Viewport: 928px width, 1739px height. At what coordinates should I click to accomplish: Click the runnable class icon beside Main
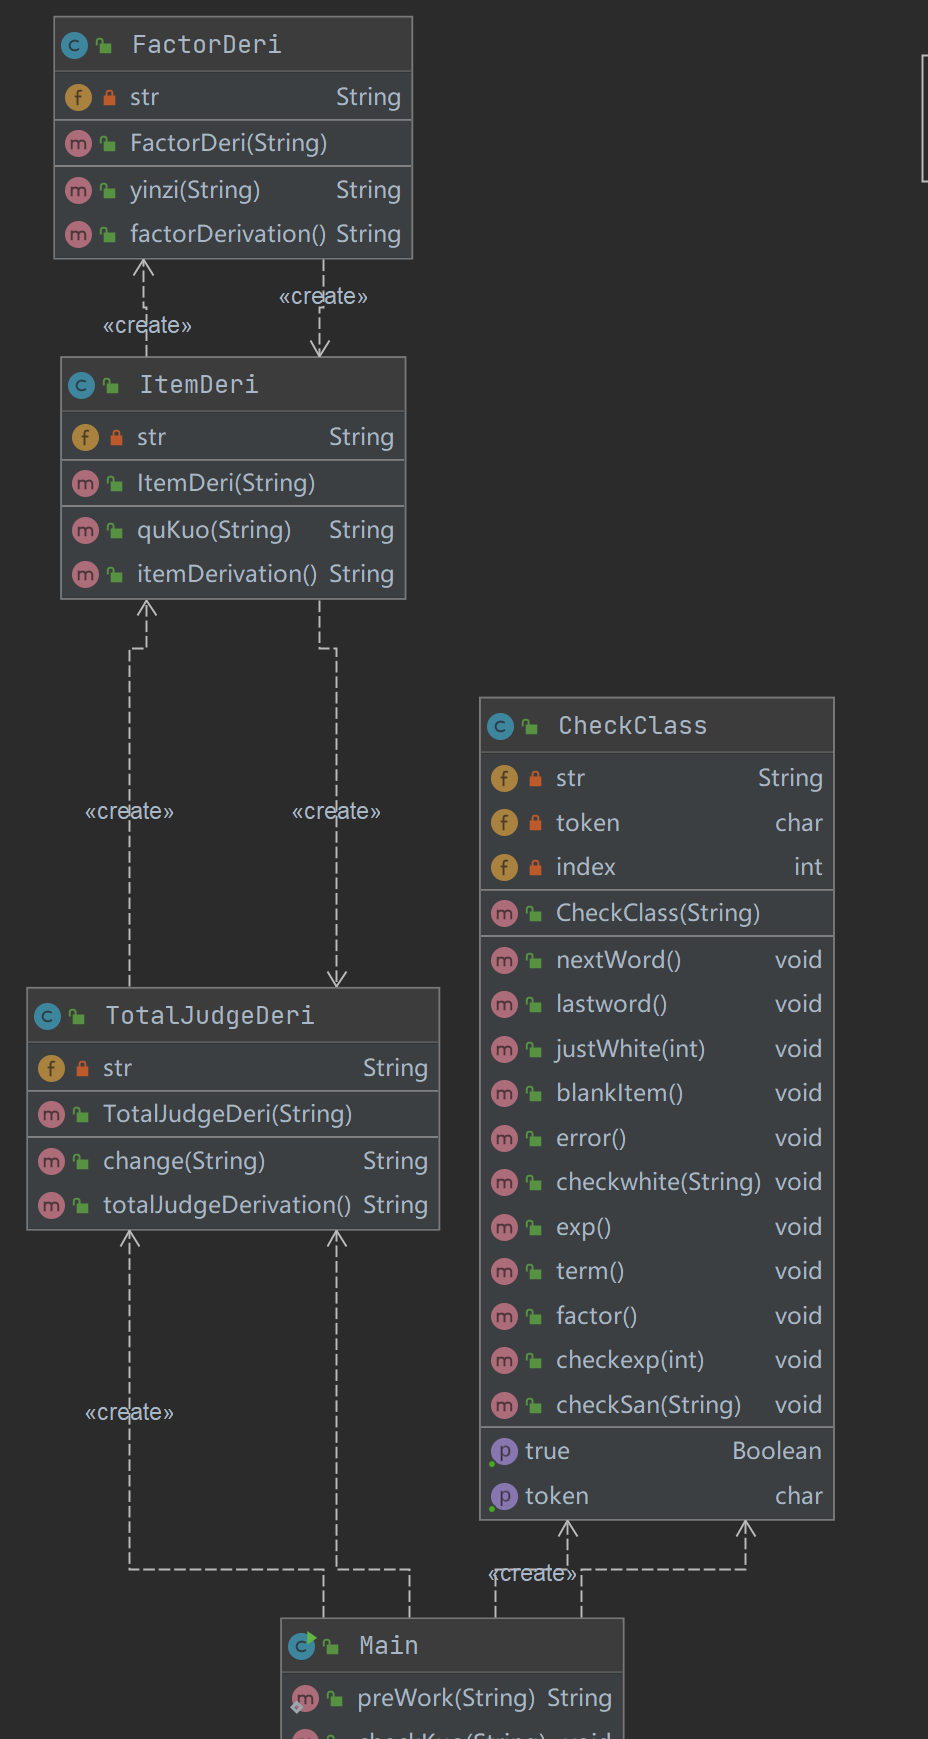click(x=302, y=1645)
